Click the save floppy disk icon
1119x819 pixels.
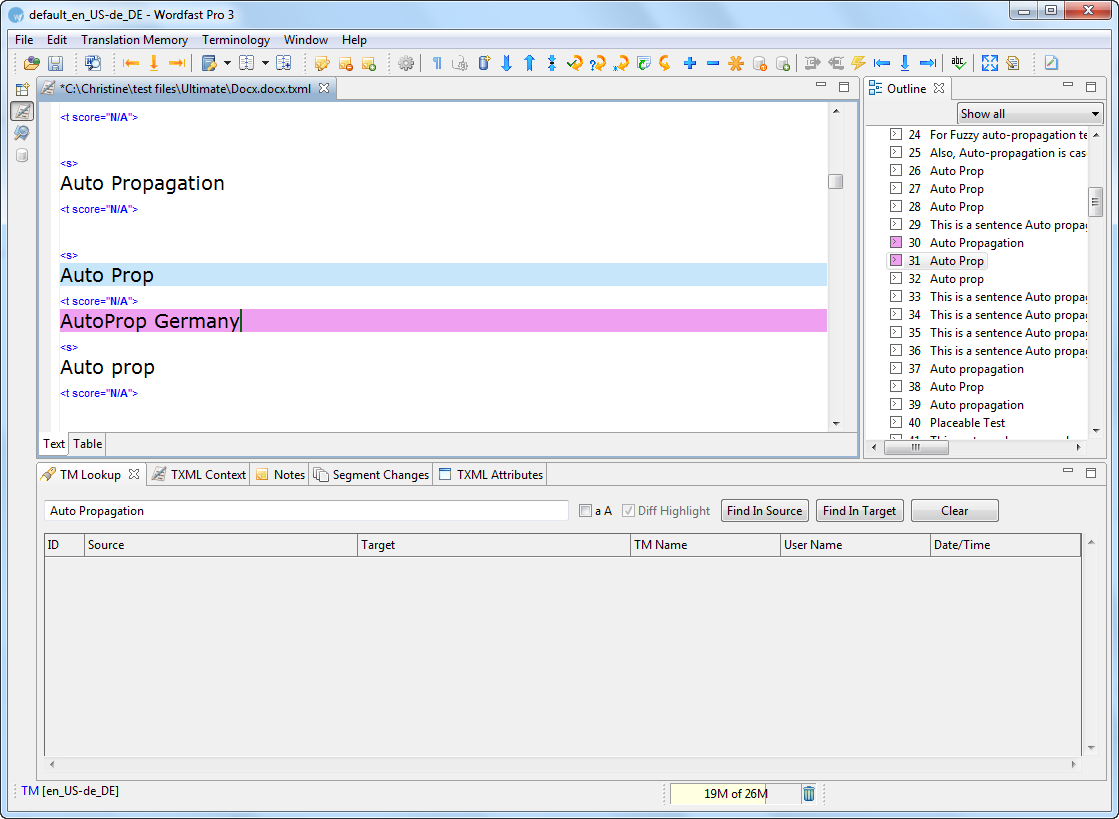pos(56,63)
